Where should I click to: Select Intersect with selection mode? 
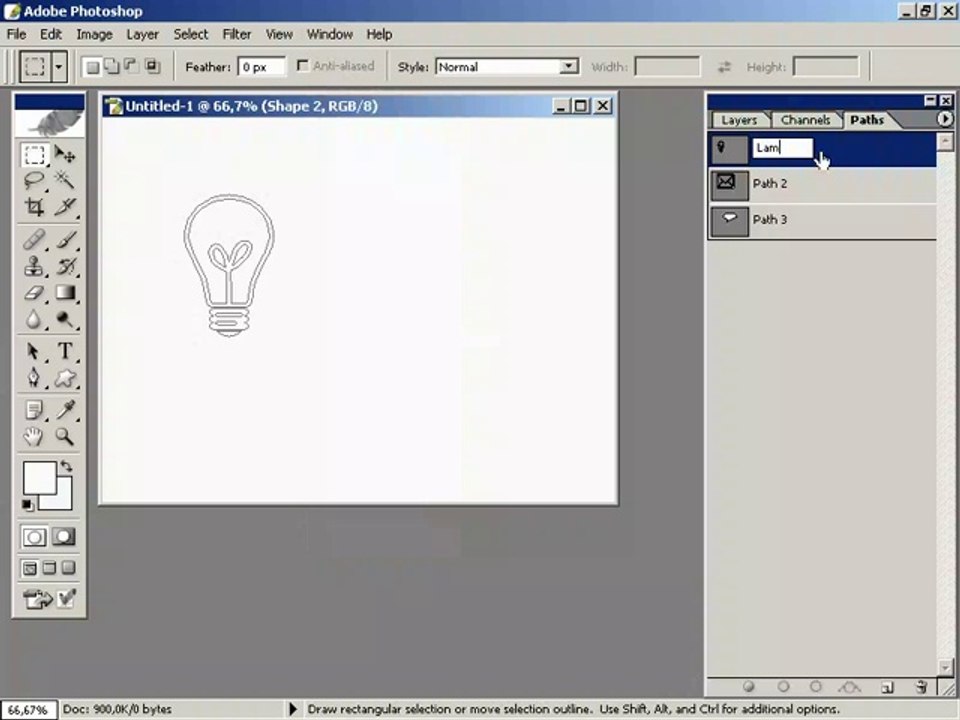[152, 66]
